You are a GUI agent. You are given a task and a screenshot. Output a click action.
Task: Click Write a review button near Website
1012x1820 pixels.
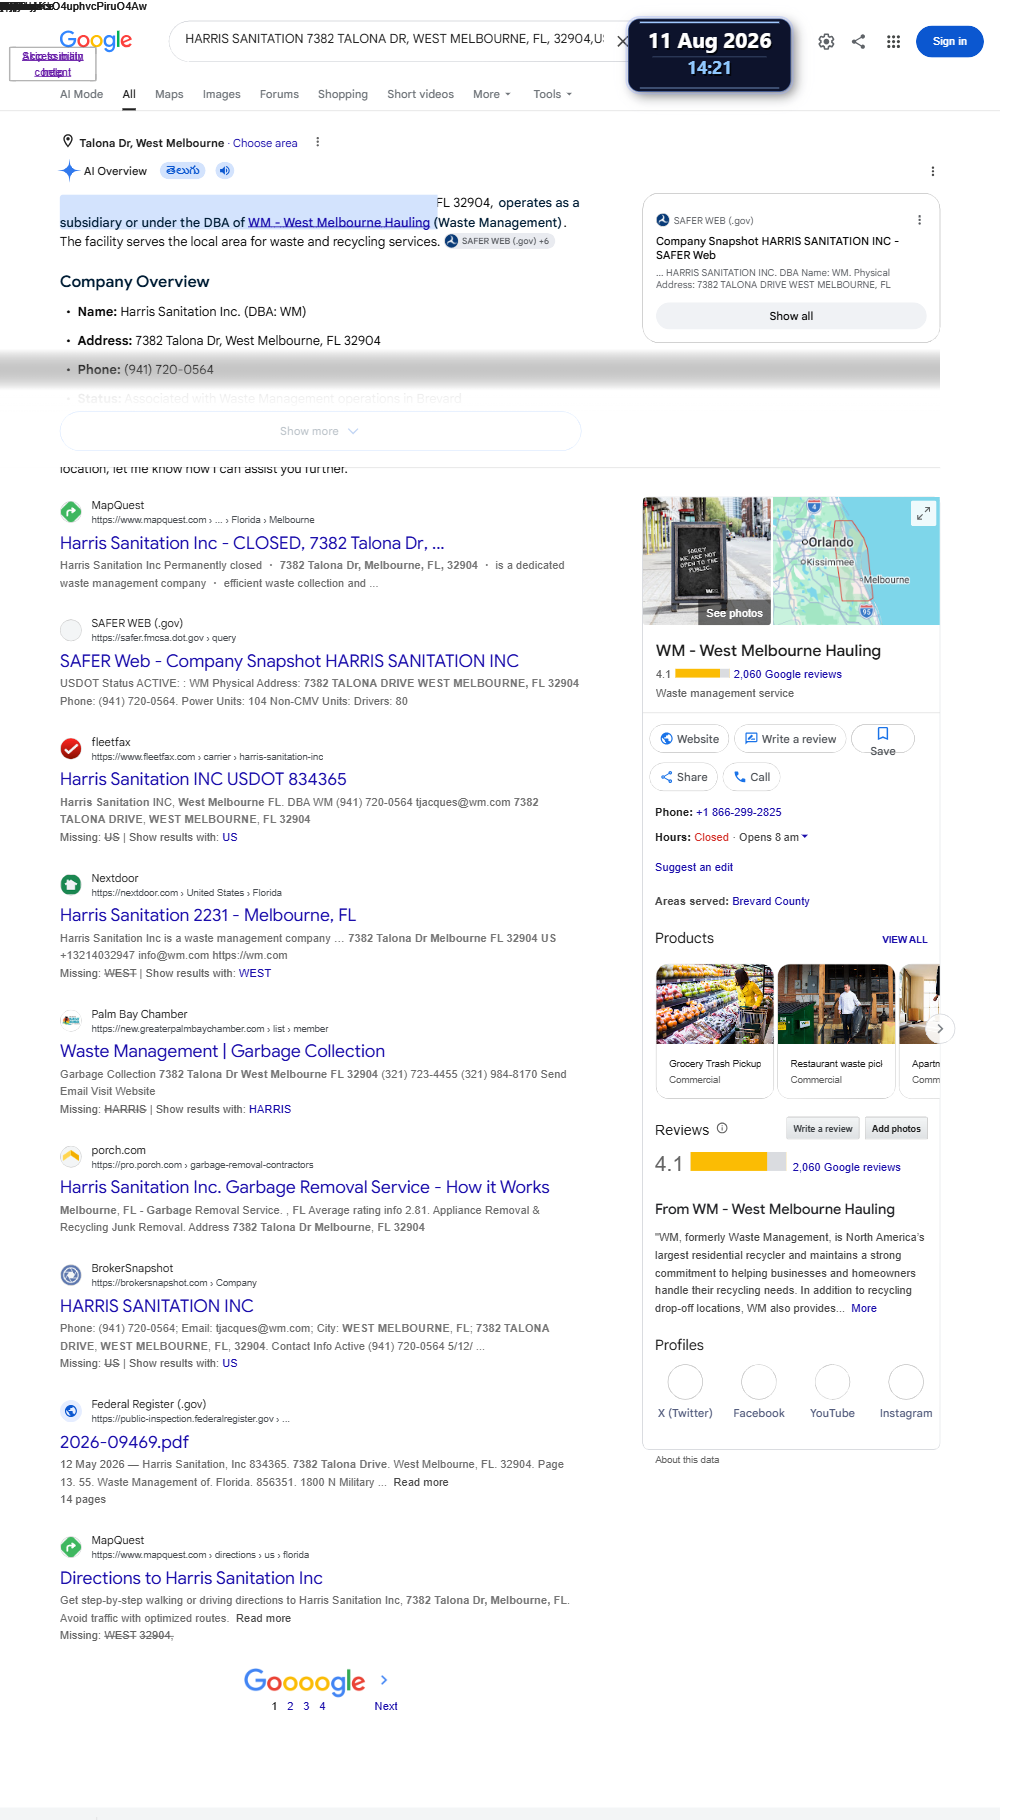(x=790, y=739)
